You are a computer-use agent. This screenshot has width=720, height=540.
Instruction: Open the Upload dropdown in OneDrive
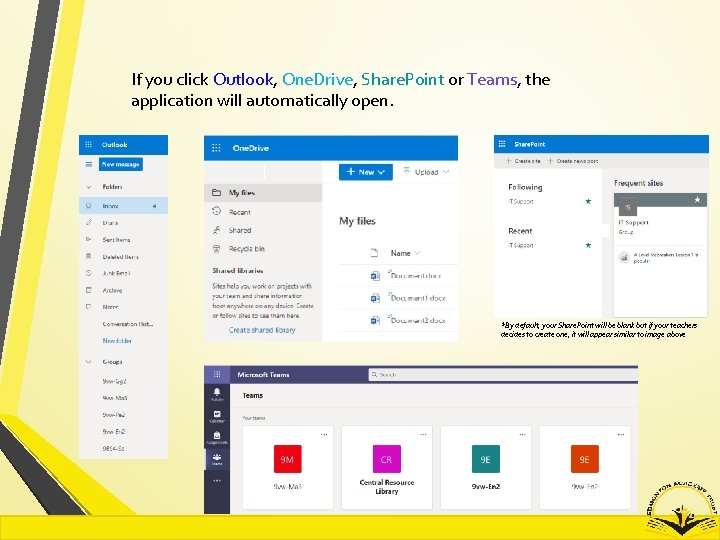[x=426, y=172]
